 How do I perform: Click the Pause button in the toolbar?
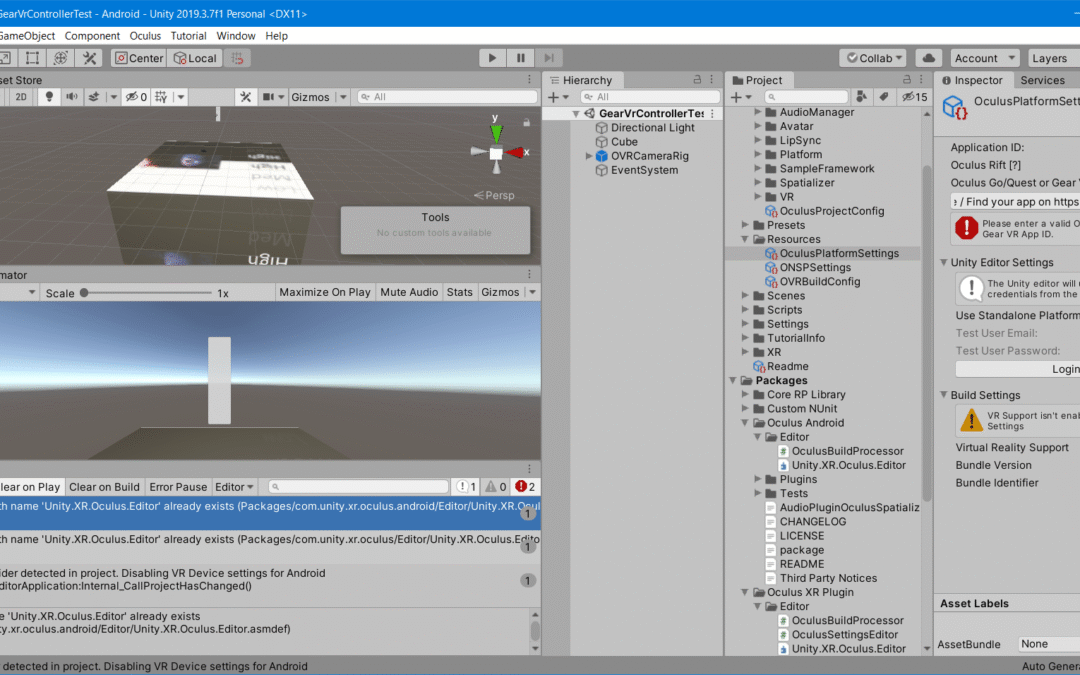point(521,58)
